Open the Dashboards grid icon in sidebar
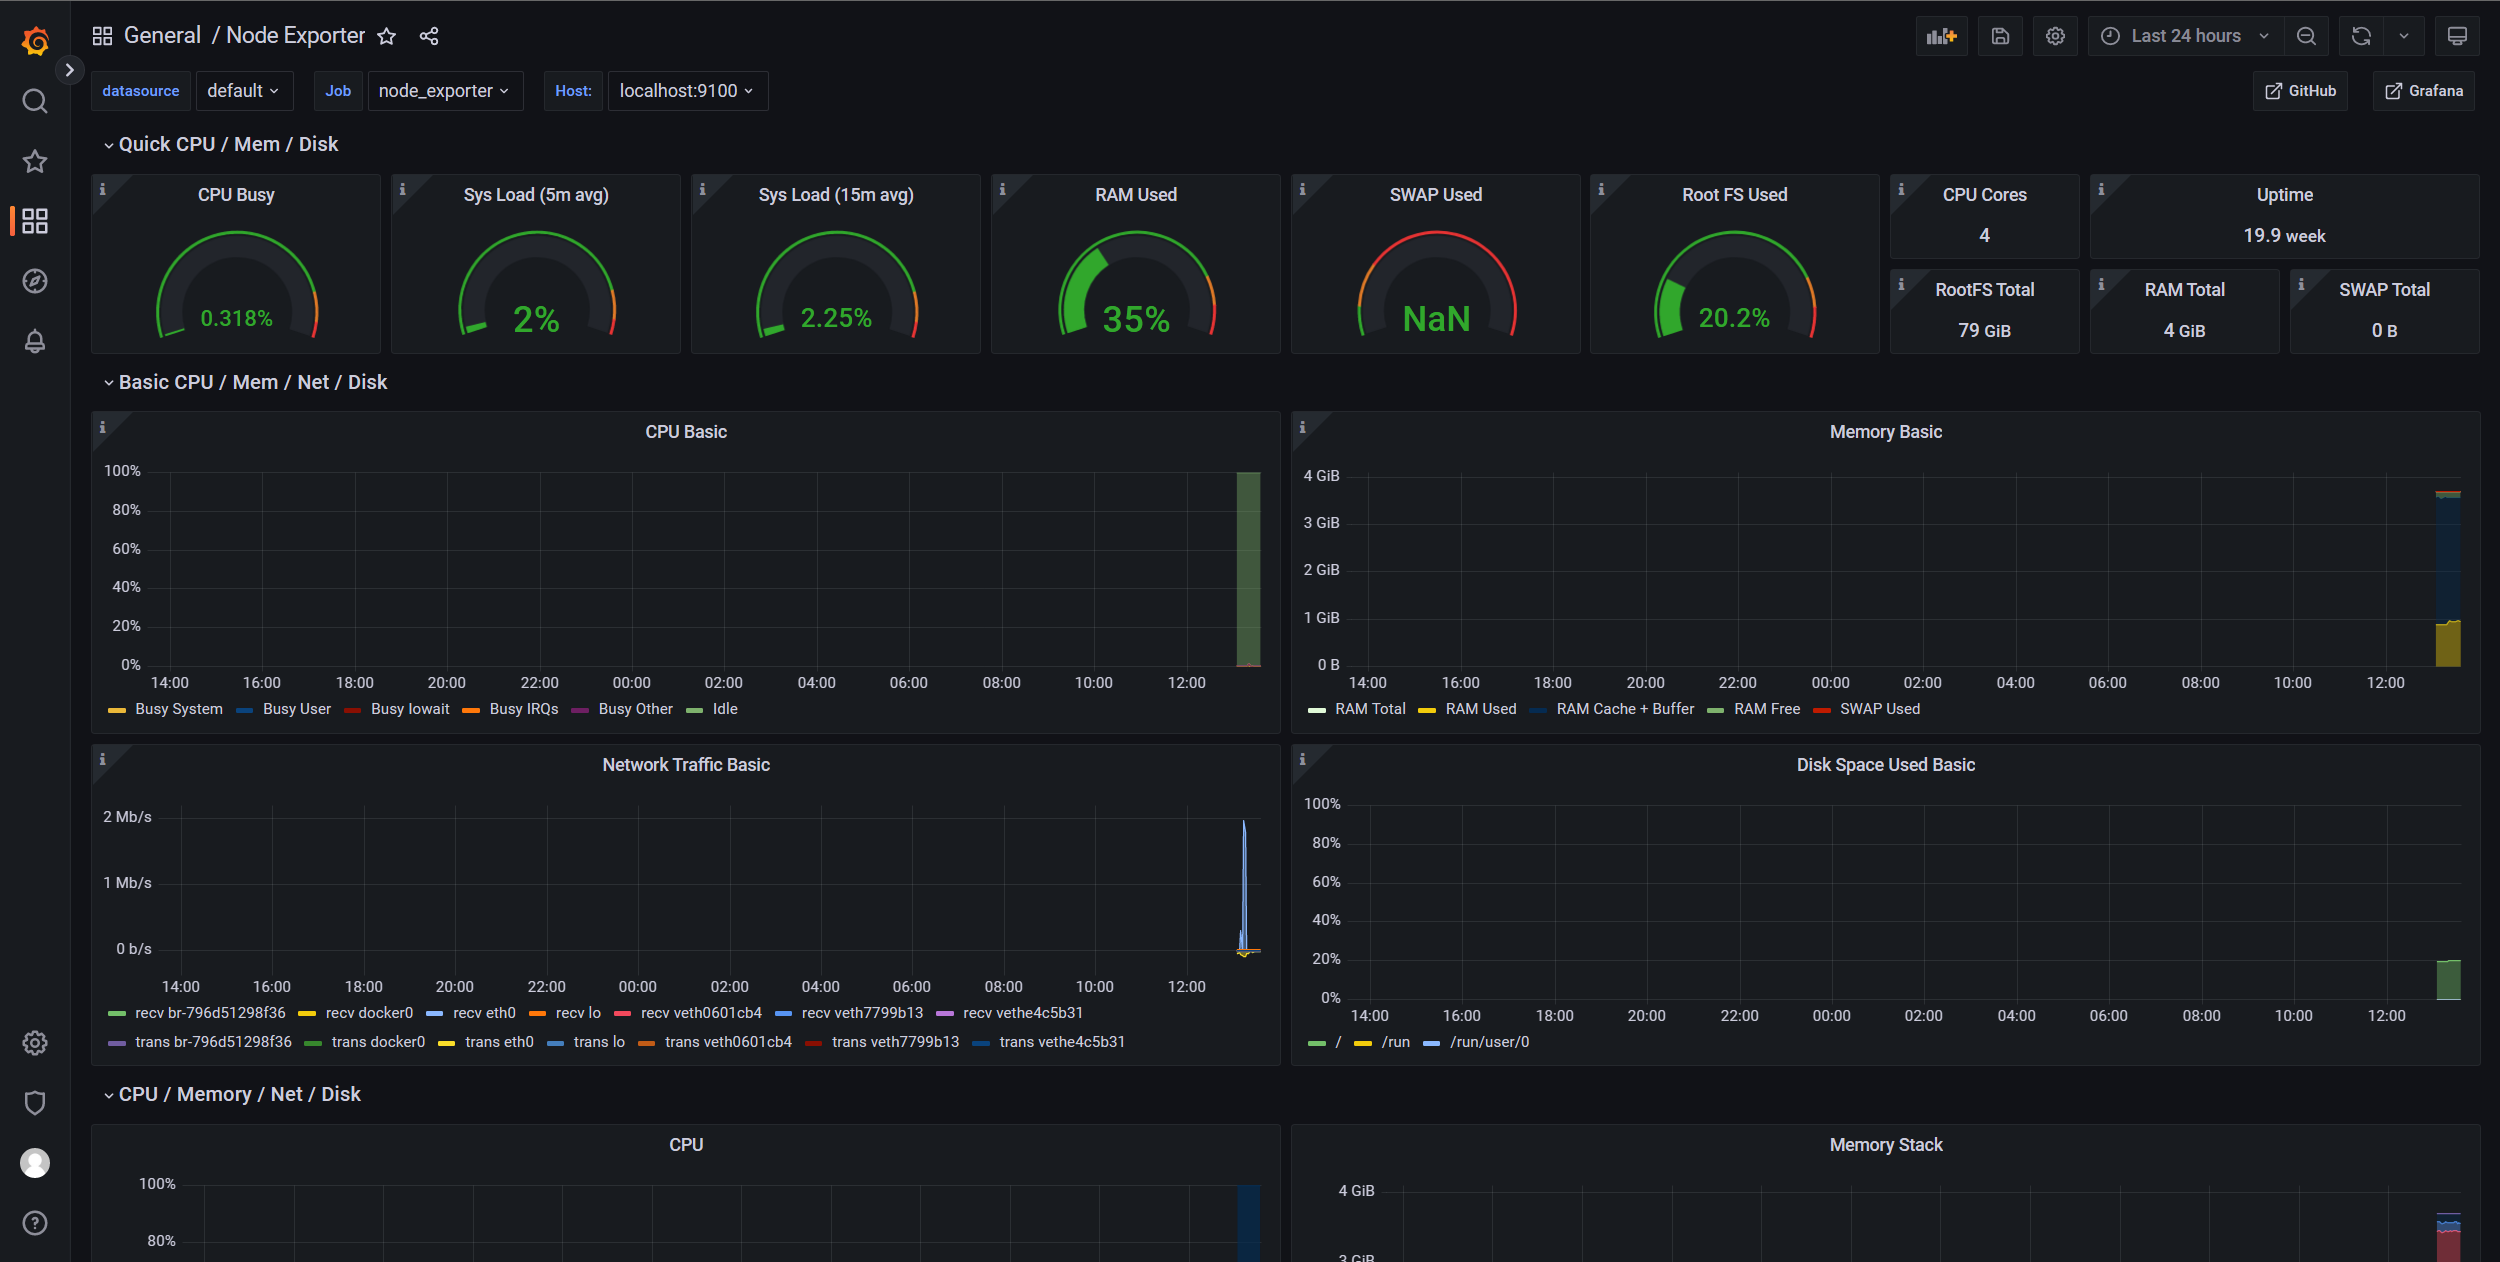The width and height of the screenshot is (2500, 1262). click(35, 221)
